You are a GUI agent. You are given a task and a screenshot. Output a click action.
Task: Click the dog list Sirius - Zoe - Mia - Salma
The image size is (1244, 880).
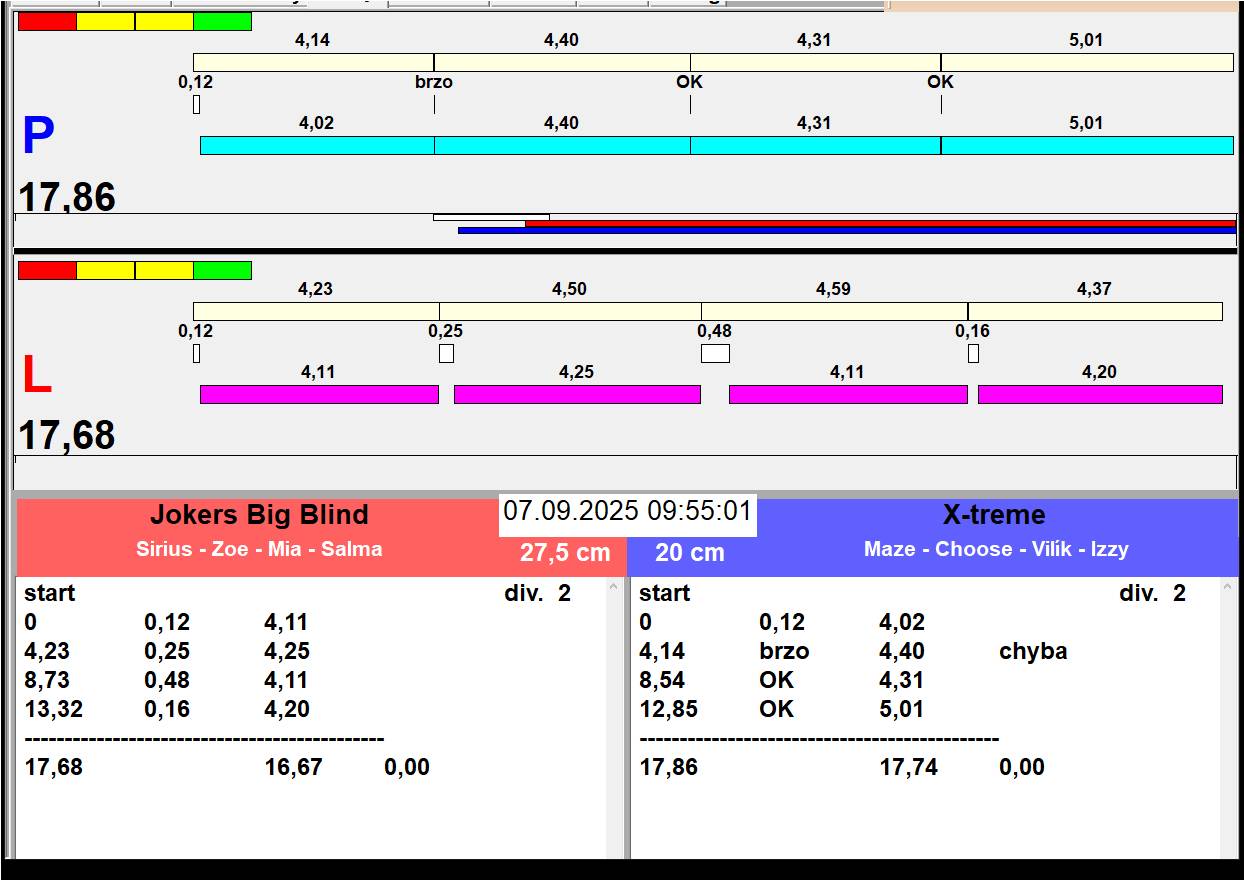click(259, 549)
